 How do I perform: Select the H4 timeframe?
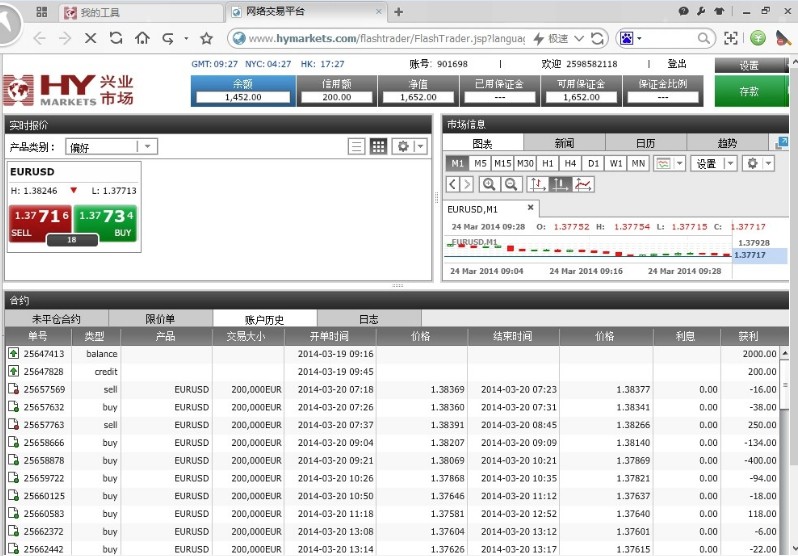pos(570,163)
